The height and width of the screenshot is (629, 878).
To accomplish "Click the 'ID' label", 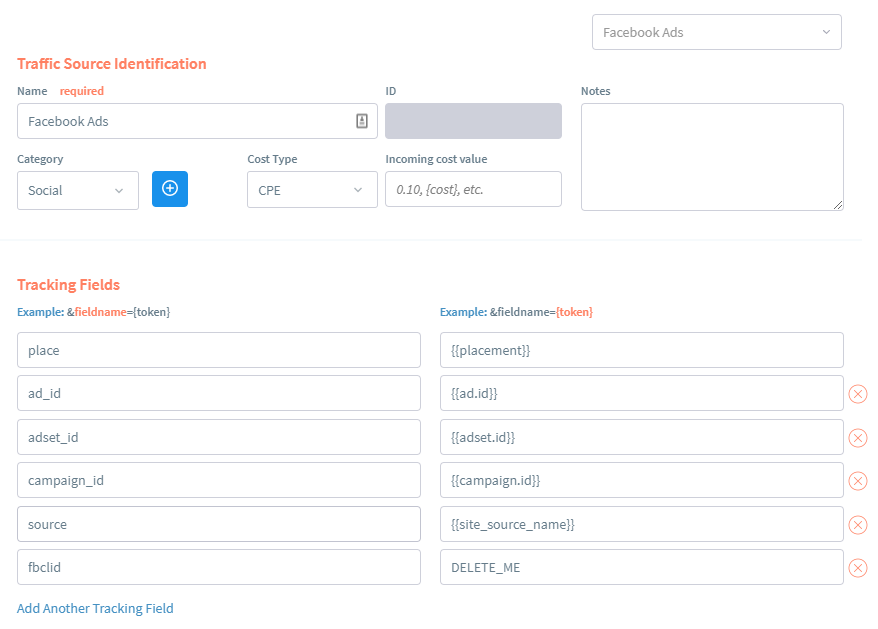I will pos(390,91).
